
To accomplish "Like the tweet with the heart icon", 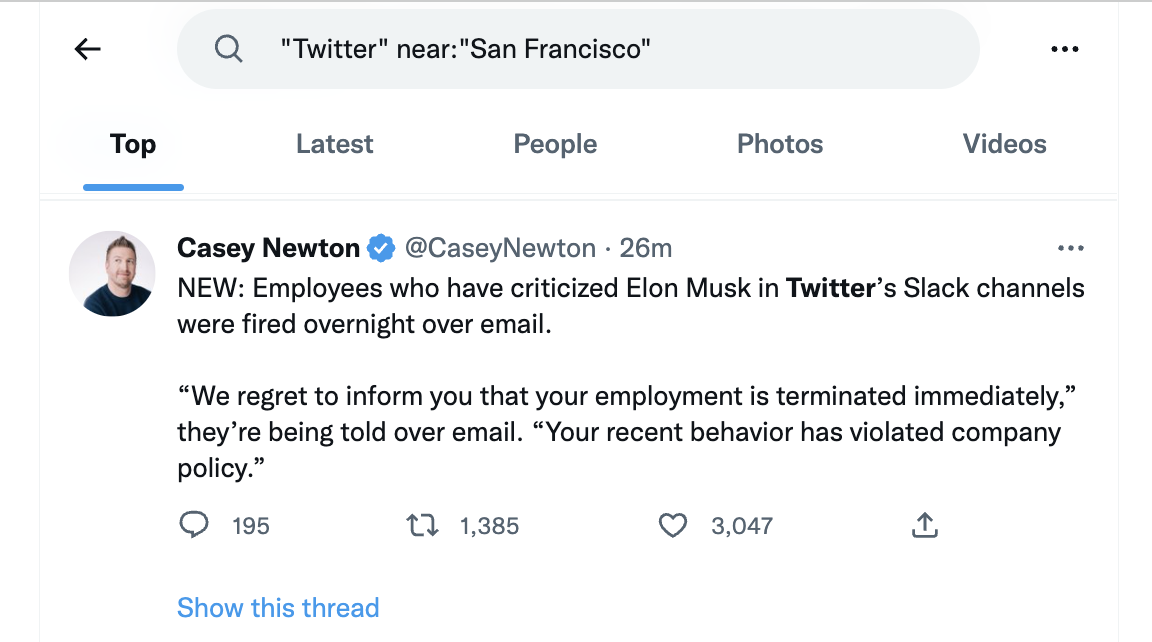I will 673,525.
